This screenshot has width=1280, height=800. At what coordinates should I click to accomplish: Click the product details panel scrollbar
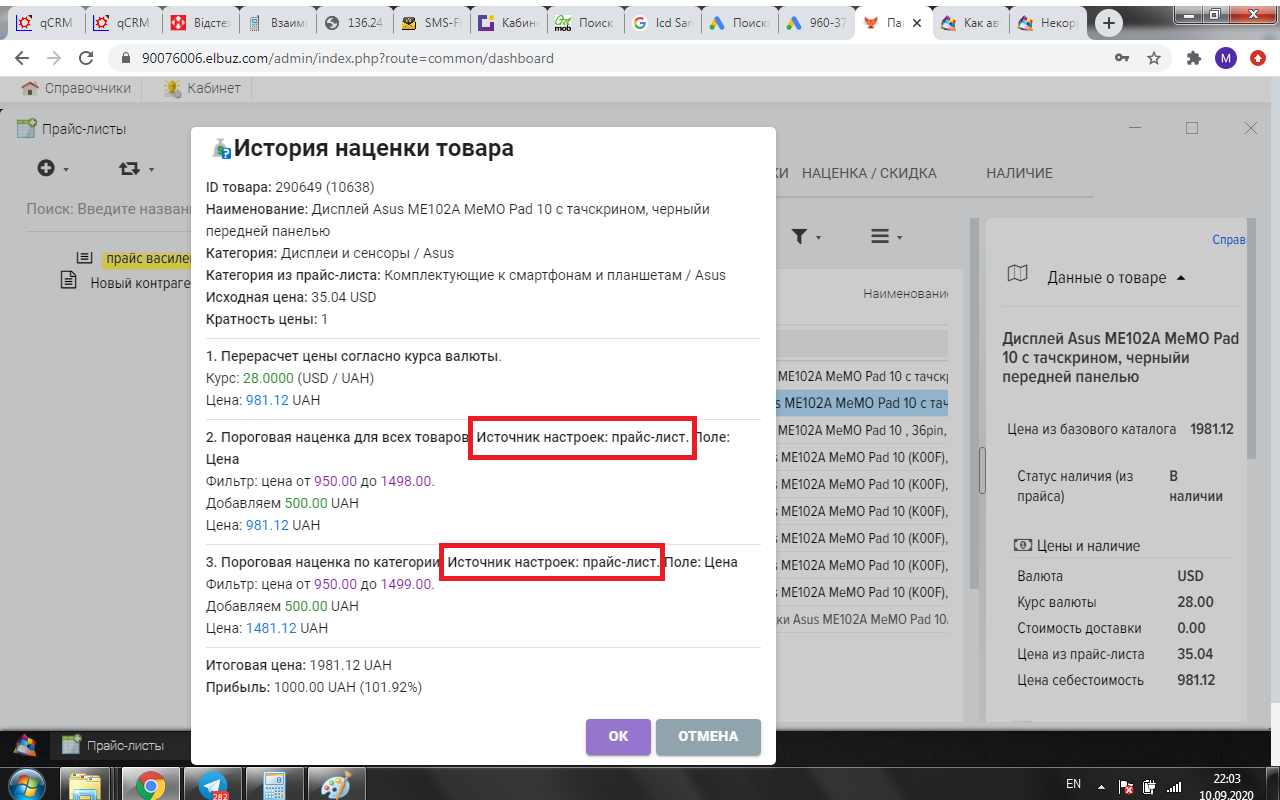pyautogui.click(x=1251, y=340)
